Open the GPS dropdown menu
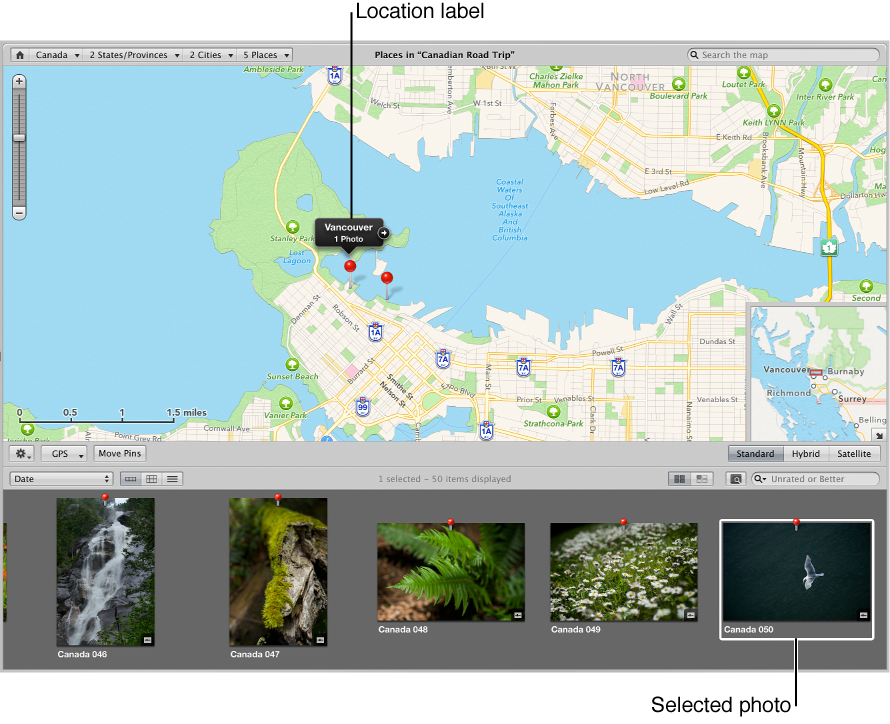 (63, 453)
